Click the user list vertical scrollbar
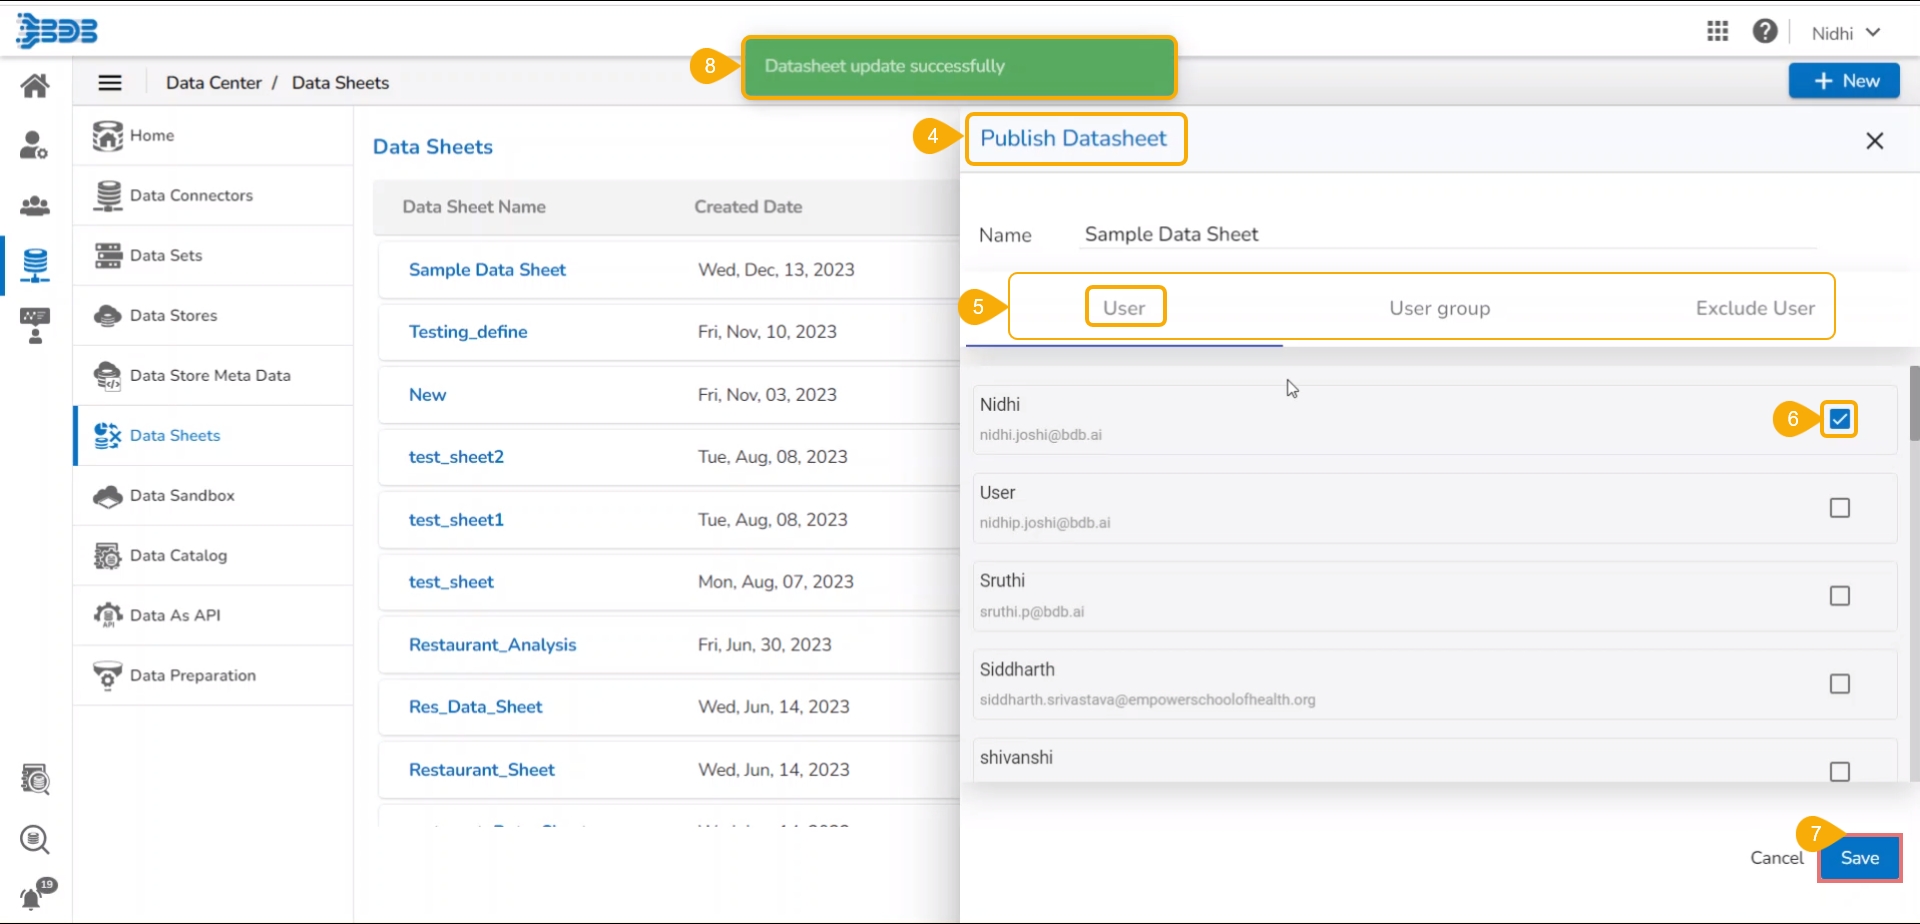 1914,404
